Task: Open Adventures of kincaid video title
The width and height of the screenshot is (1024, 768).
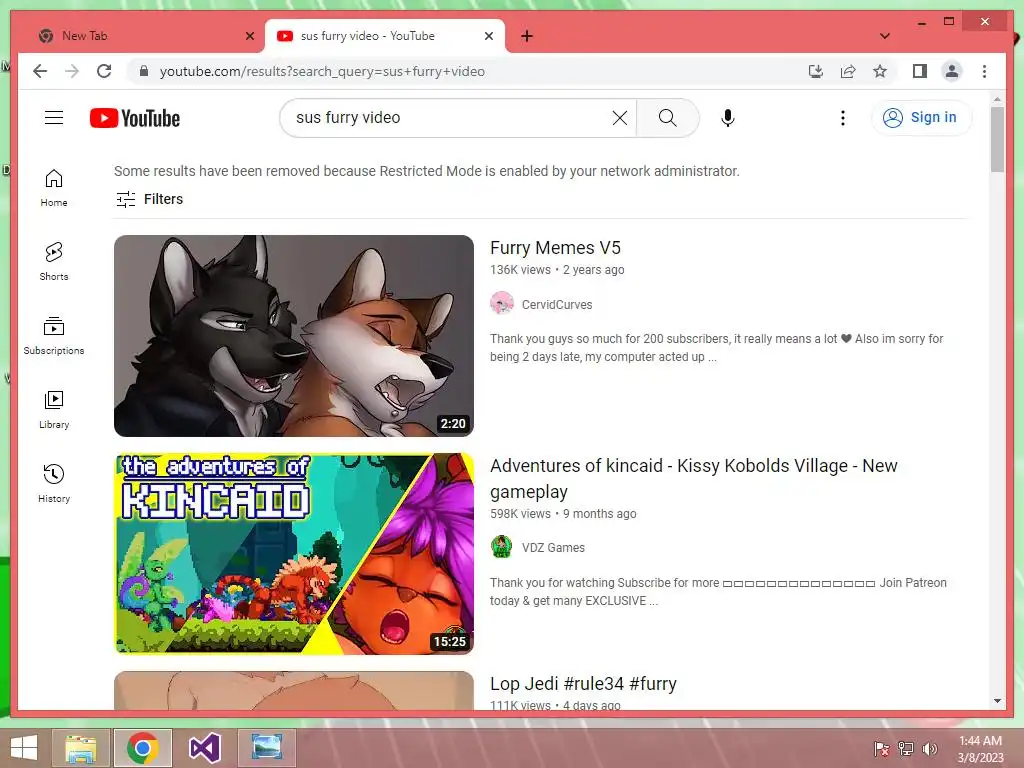Action: click(694, 479)
